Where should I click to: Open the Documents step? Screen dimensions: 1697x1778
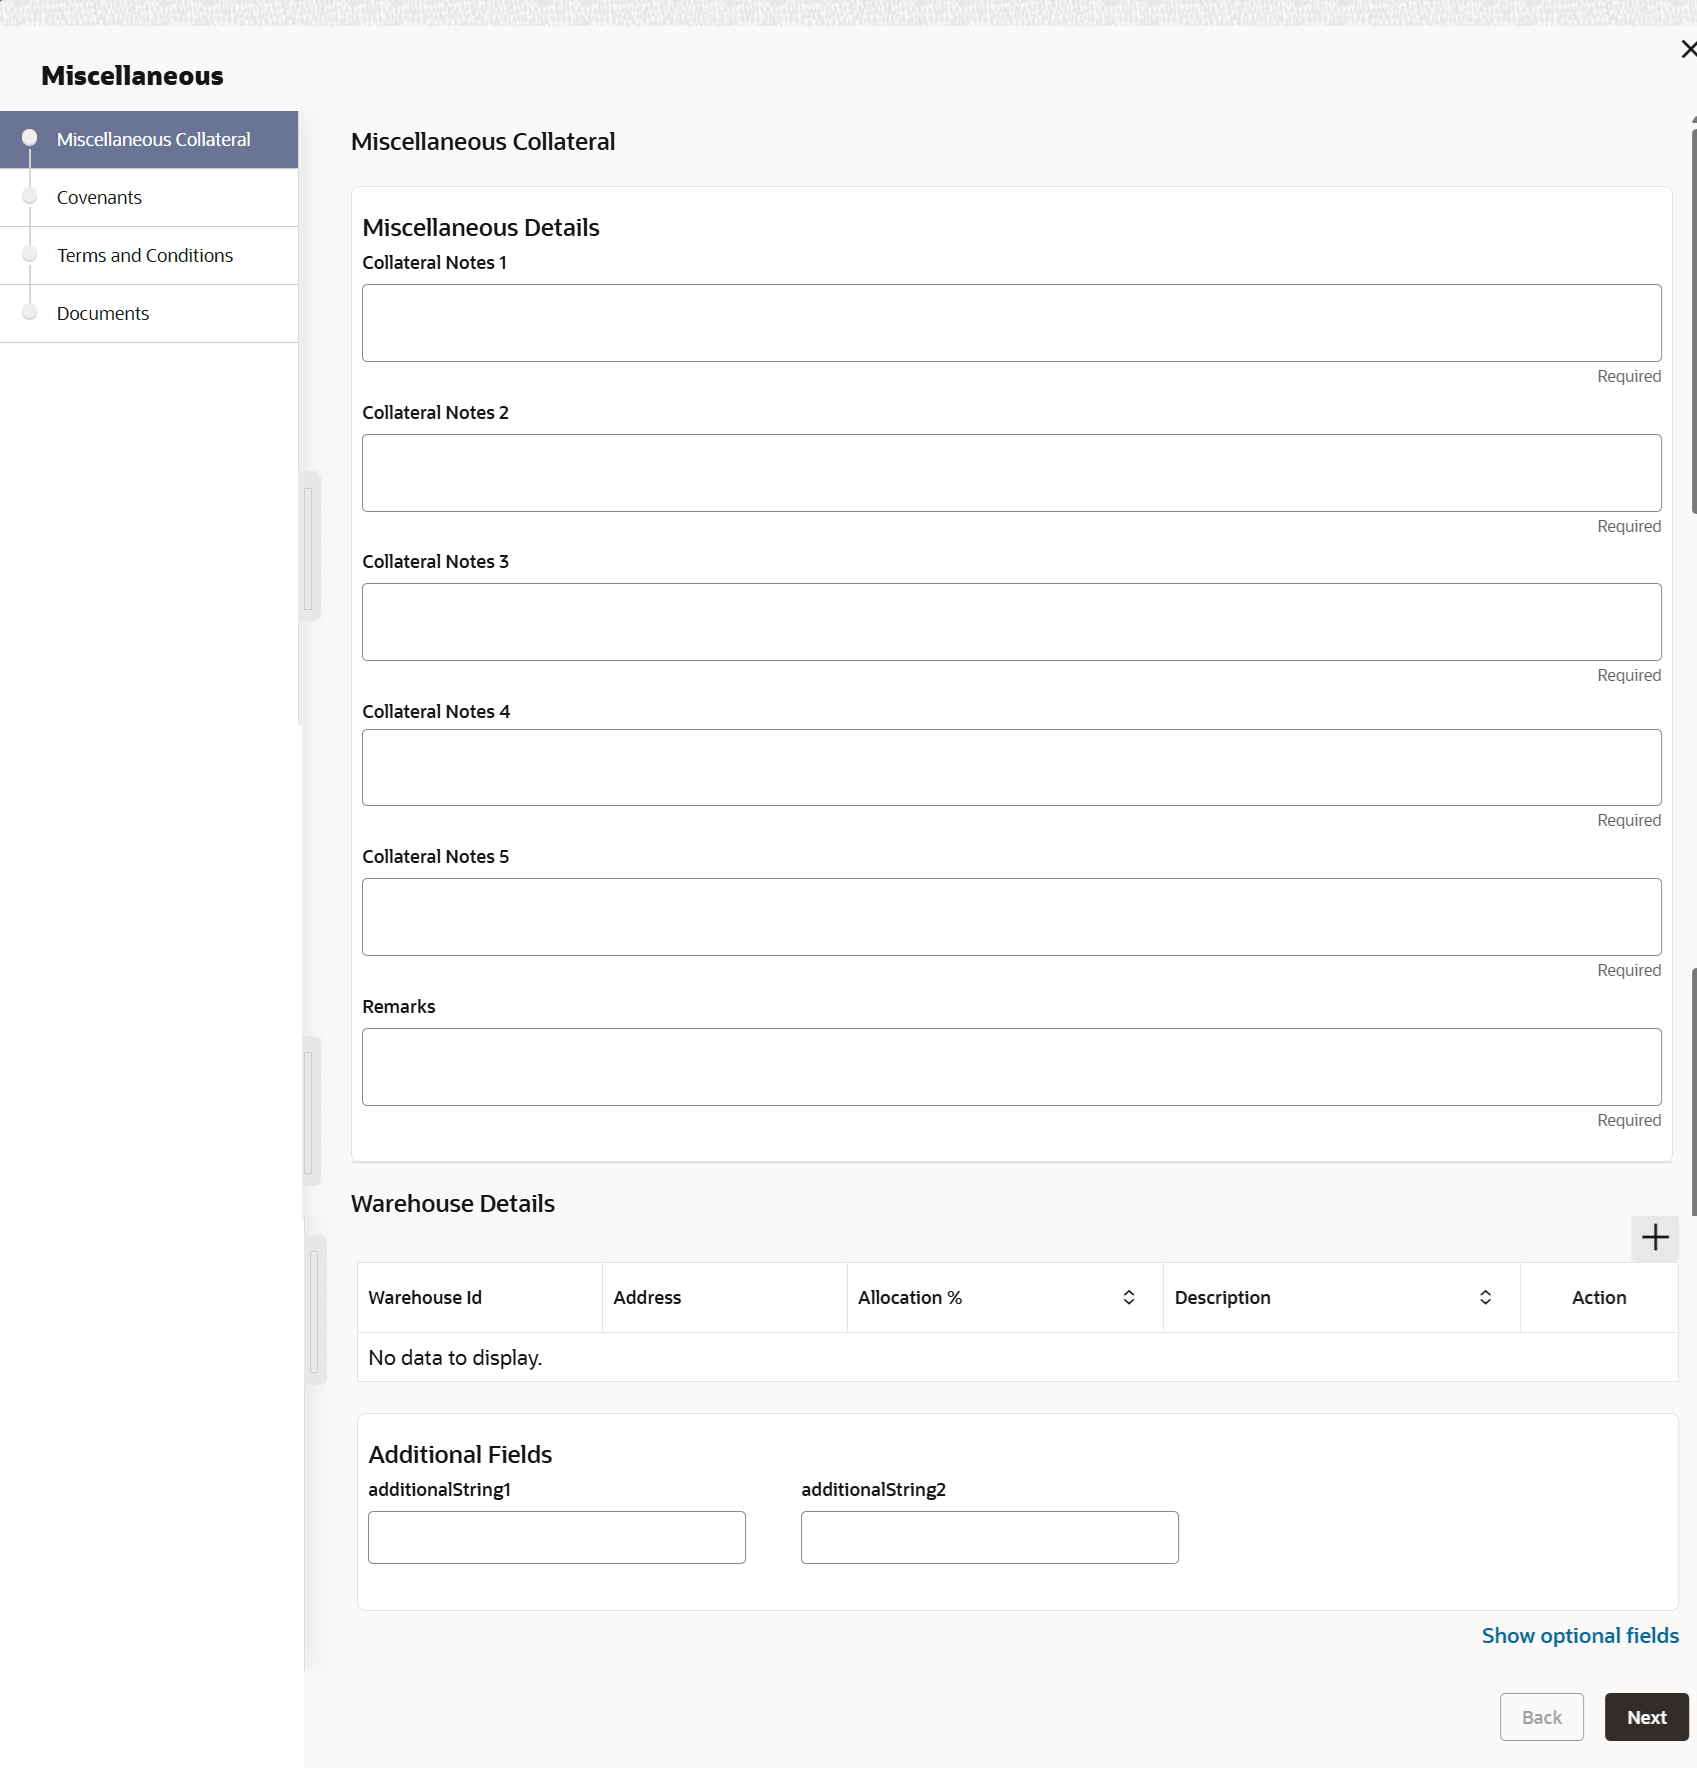[149, 314]
